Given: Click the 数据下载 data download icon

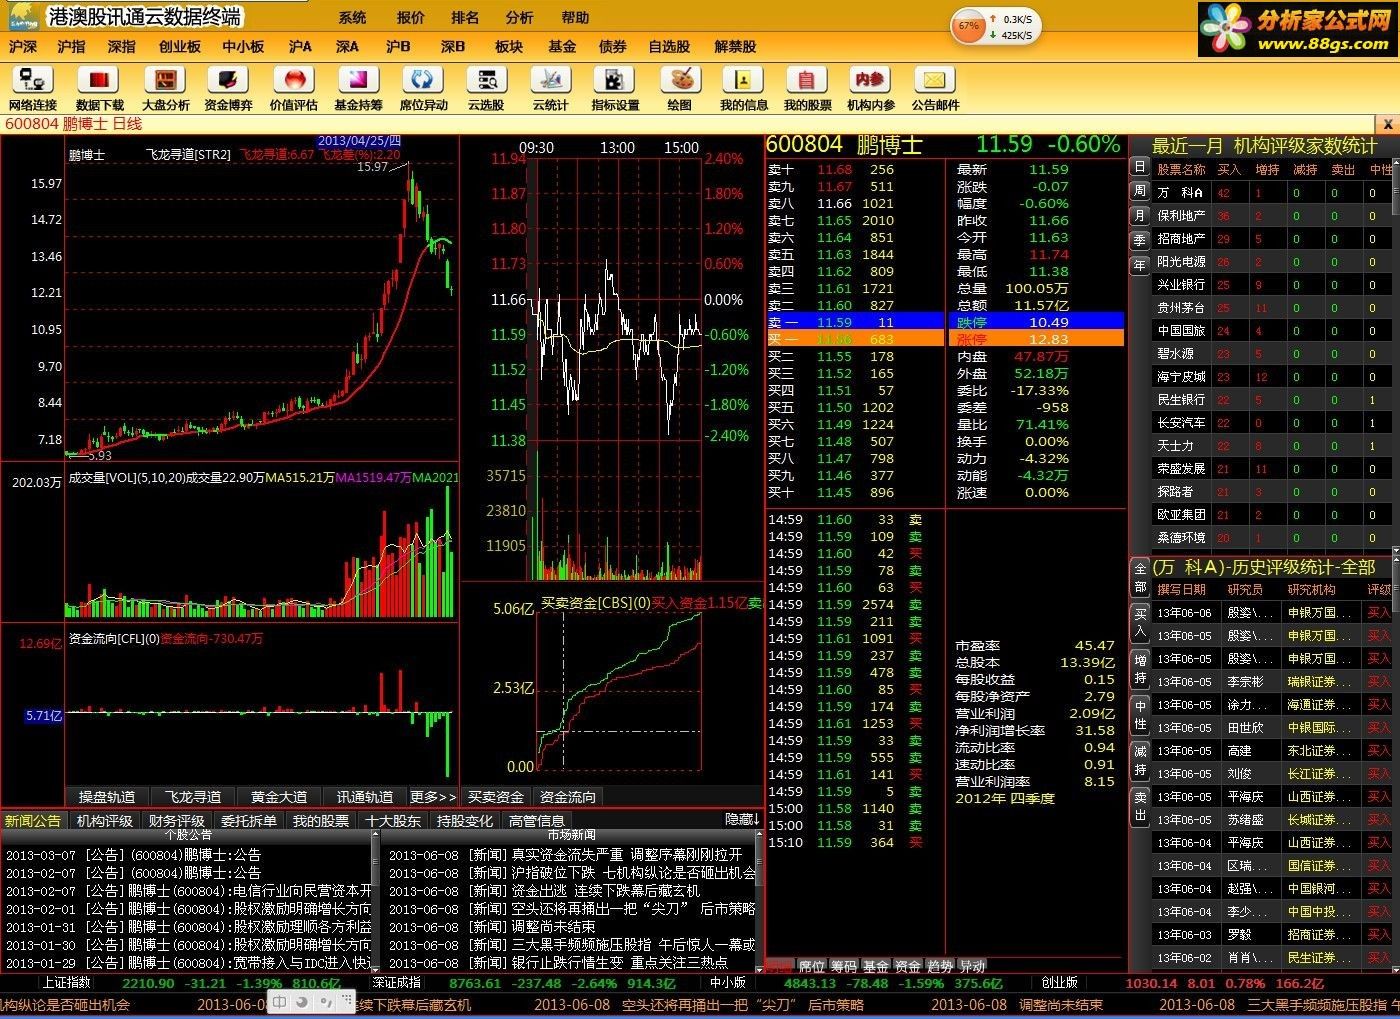Looking at the screenshot, I should (x=99, y=88).
